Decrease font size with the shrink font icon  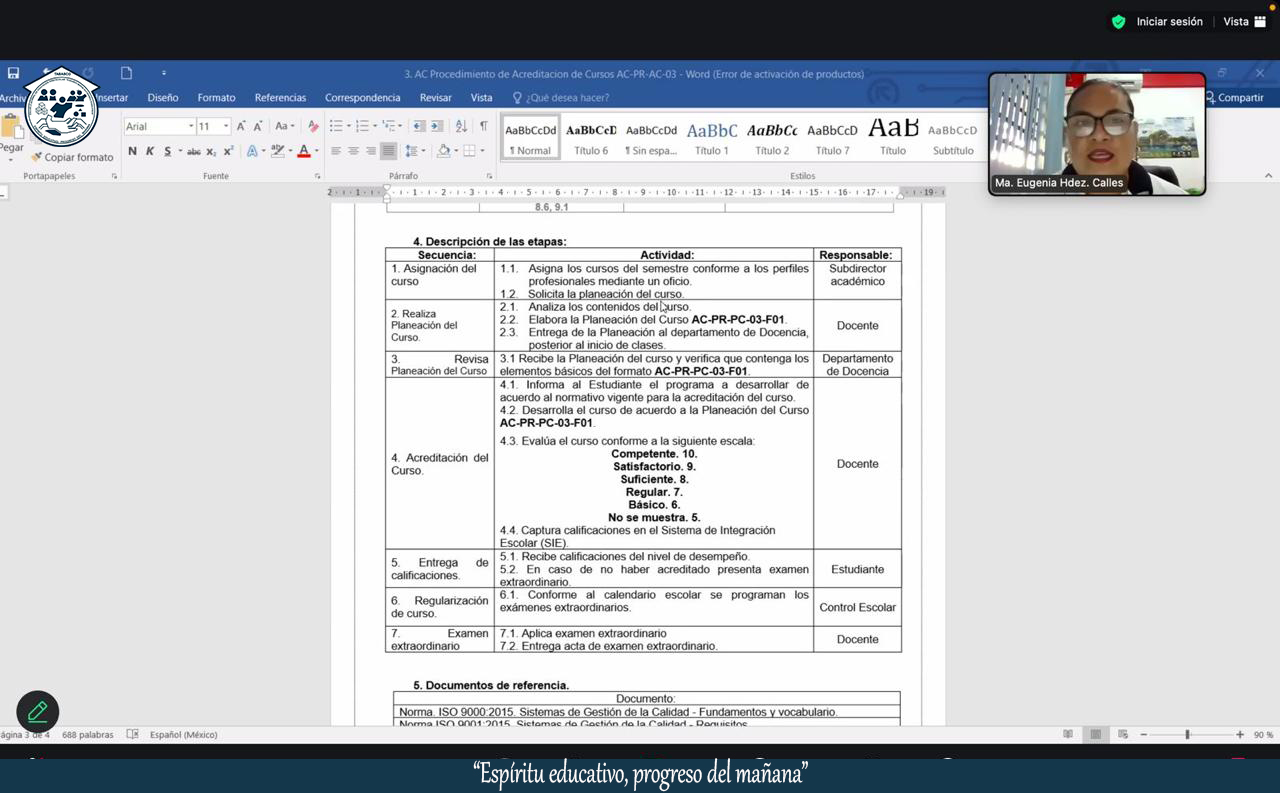258,126
